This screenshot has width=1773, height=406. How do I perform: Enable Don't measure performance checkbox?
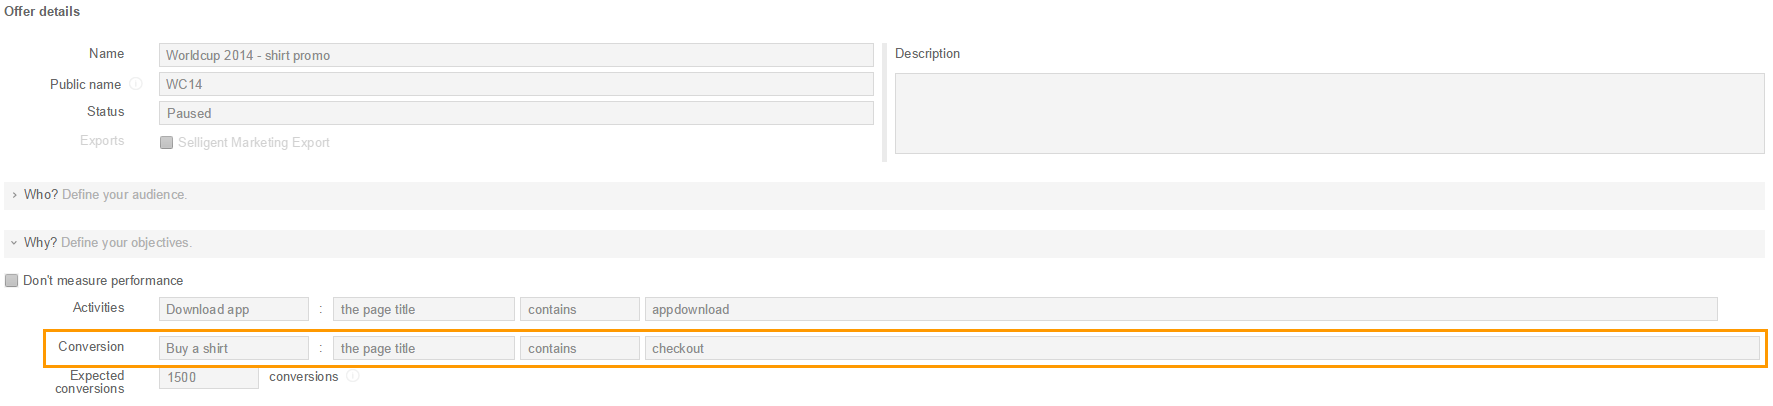(x=12, y=281)
